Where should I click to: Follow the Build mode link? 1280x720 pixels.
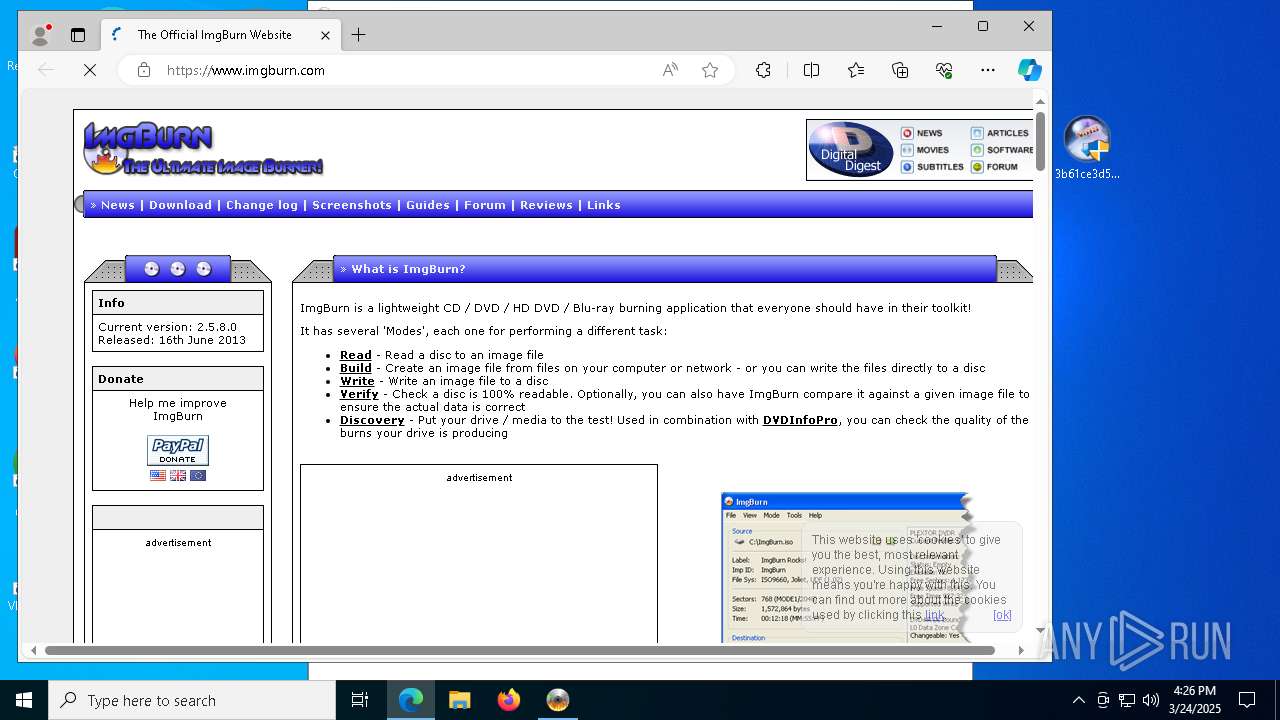point(356,368)
